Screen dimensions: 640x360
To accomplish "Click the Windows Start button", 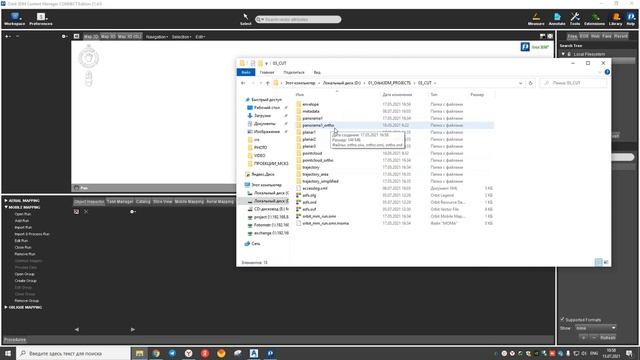I will coord(8,353).
